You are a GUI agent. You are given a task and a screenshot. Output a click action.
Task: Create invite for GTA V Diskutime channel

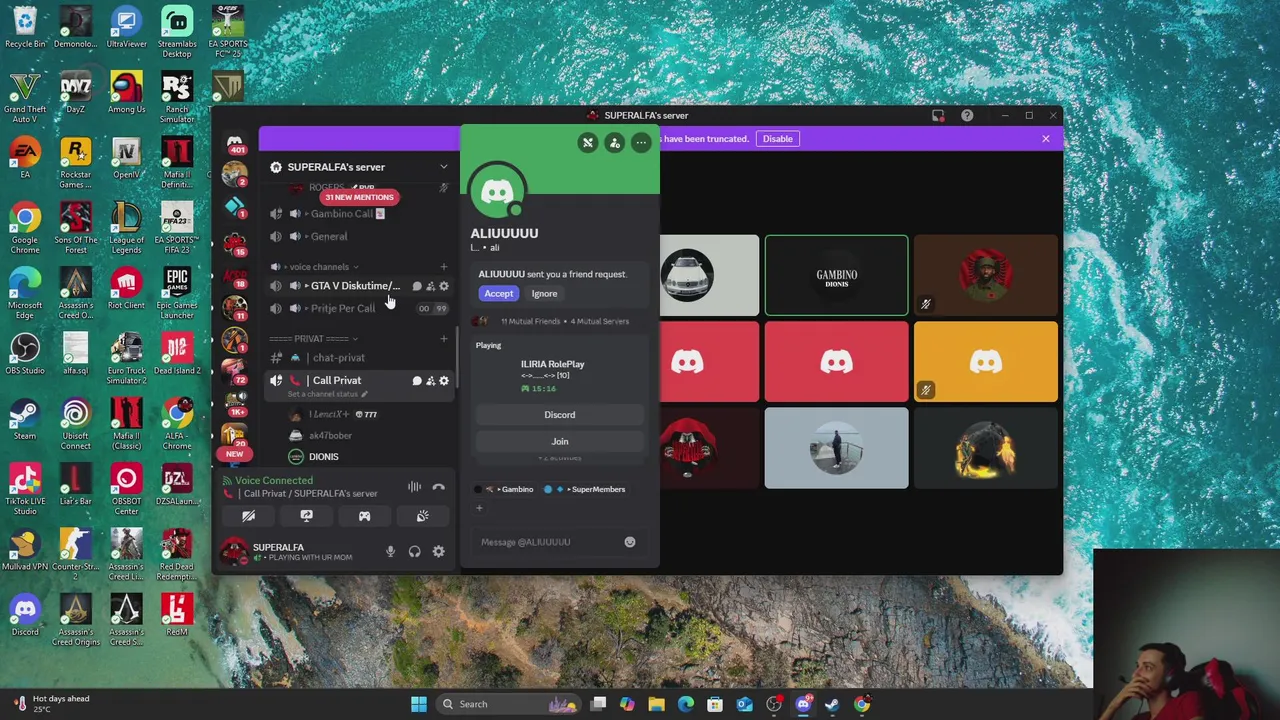point(431,287)
